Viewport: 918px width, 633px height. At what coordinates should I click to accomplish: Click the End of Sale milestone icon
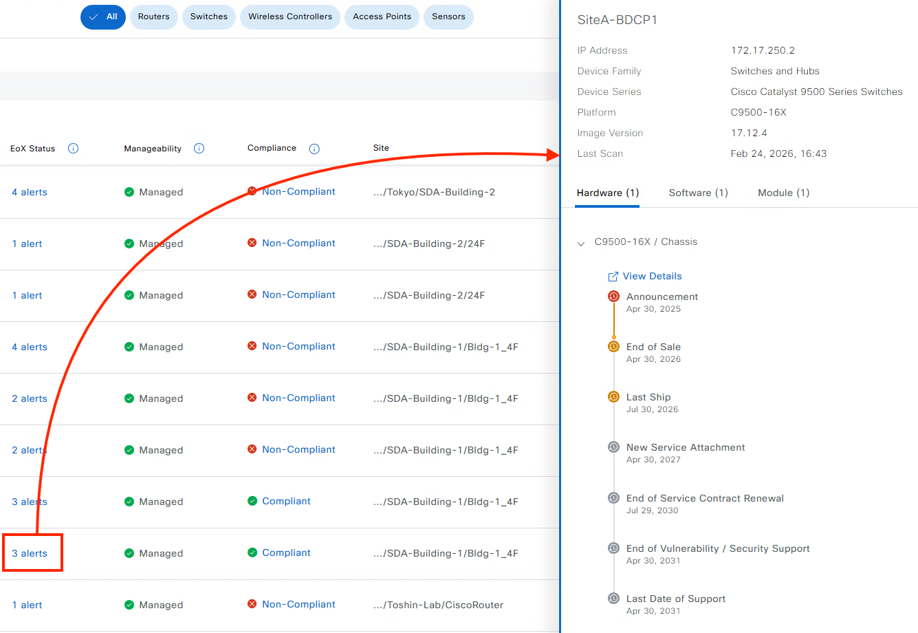point(613,347)
